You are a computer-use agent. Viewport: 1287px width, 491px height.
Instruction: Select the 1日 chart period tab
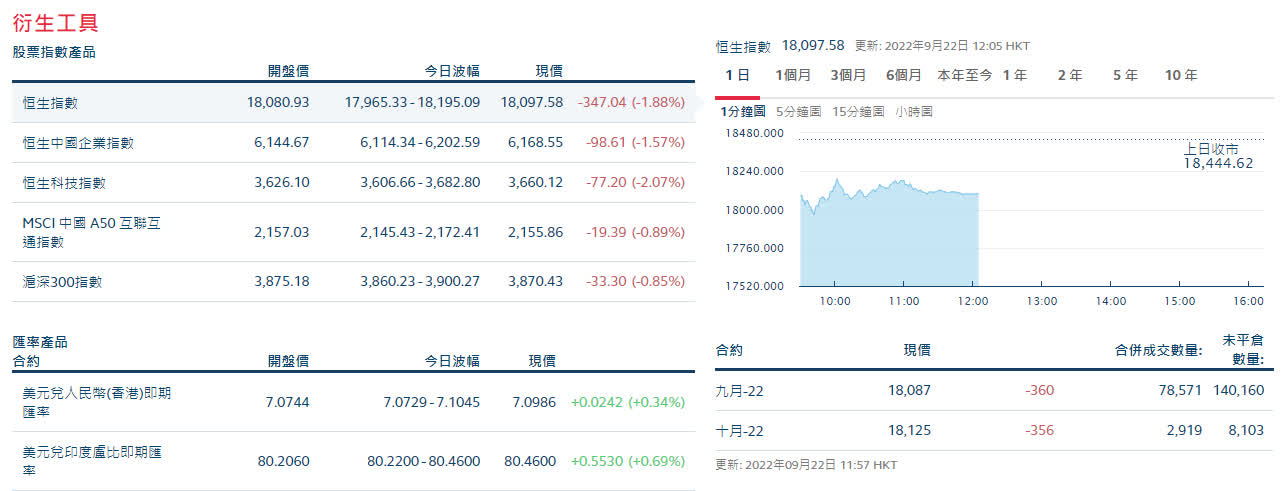pyautogui.click(x=737, y=76)
